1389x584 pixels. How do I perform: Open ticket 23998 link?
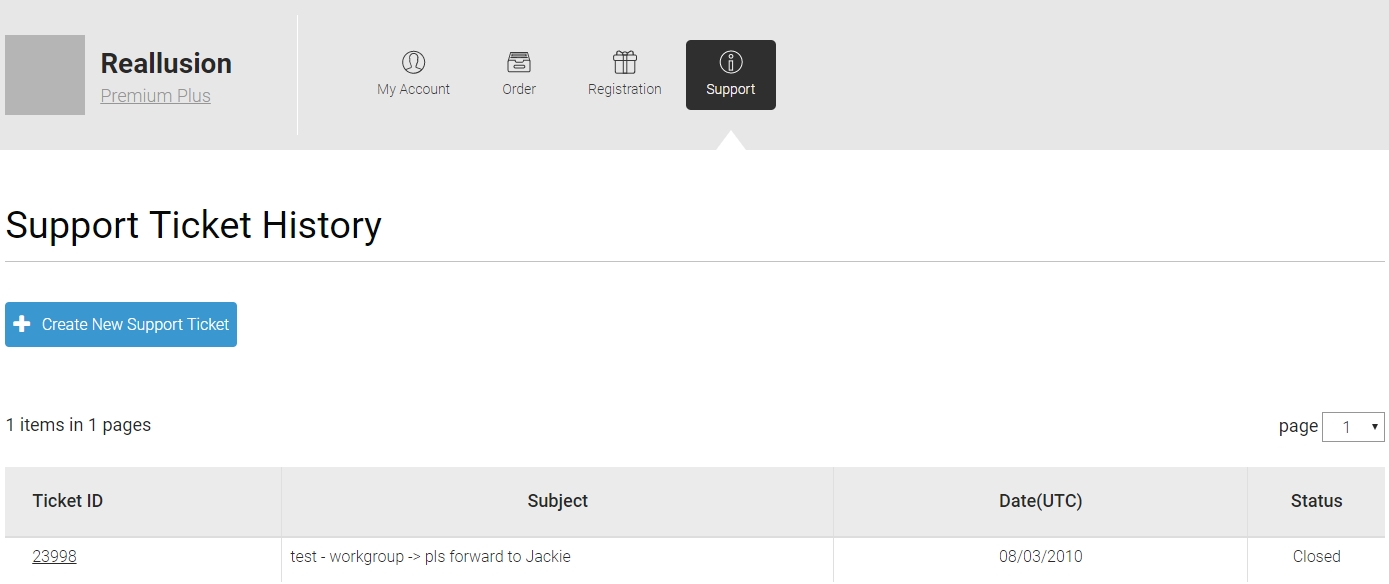pyautogui.click(x=55, y=556)
